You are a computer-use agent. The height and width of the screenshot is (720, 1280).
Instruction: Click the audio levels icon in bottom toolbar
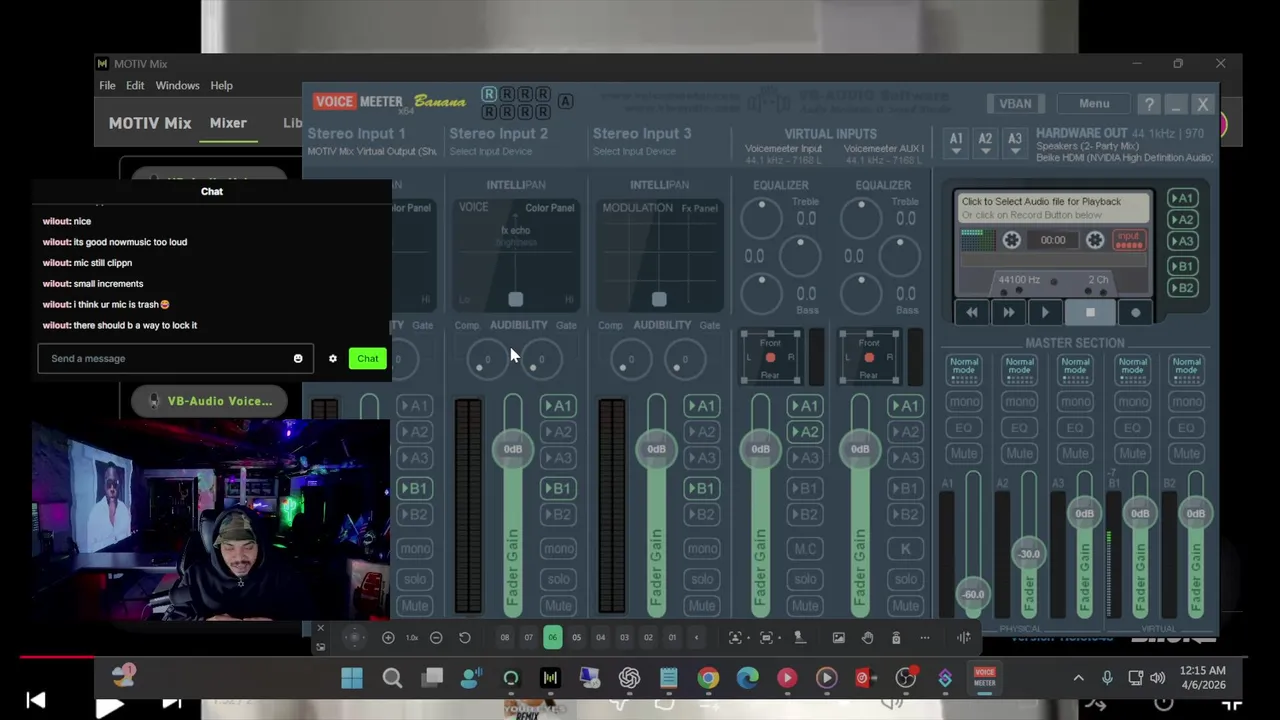point(964,638)
